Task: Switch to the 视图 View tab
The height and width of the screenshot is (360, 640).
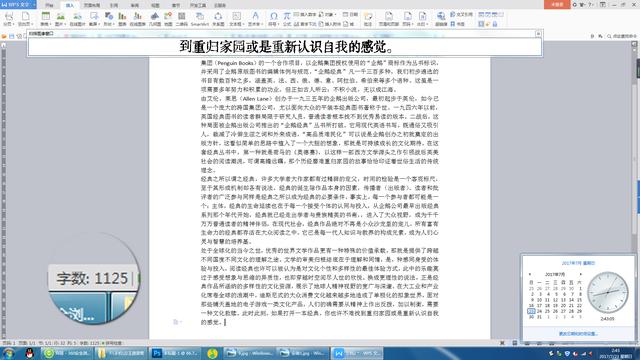Action: [x=155, y=5]
